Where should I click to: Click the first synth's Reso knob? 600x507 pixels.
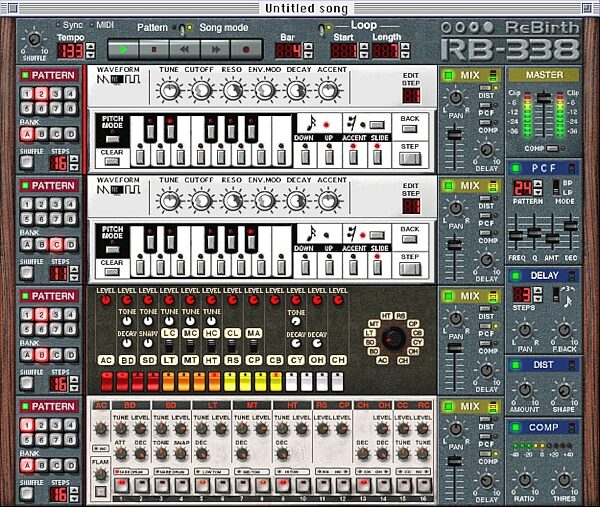point(233,90)
